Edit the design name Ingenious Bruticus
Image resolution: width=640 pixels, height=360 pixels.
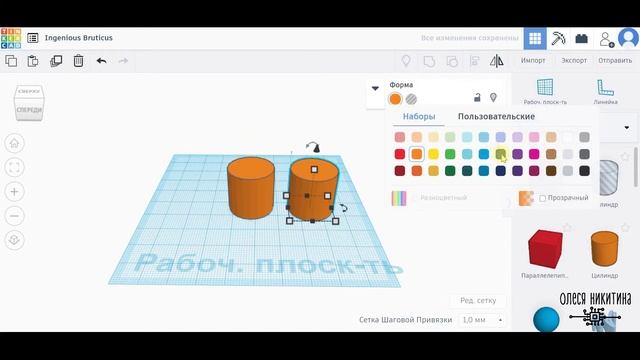[x=79, y=38]
